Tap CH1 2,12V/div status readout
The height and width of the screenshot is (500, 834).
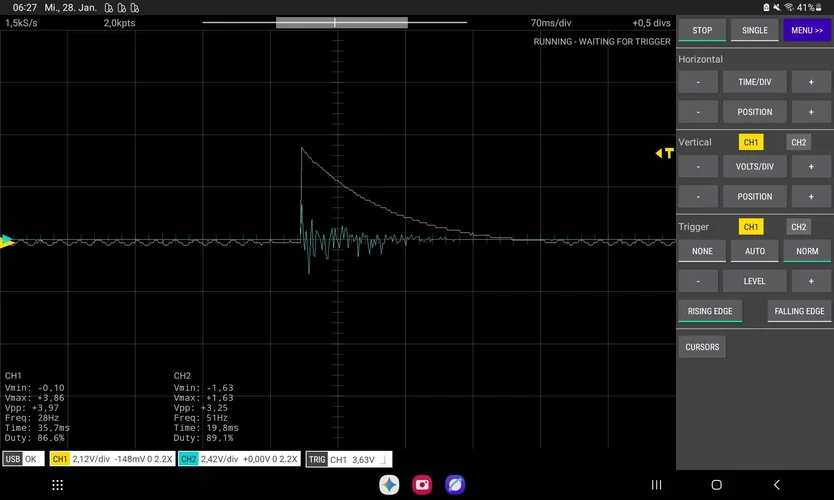[x=112, y=459]
